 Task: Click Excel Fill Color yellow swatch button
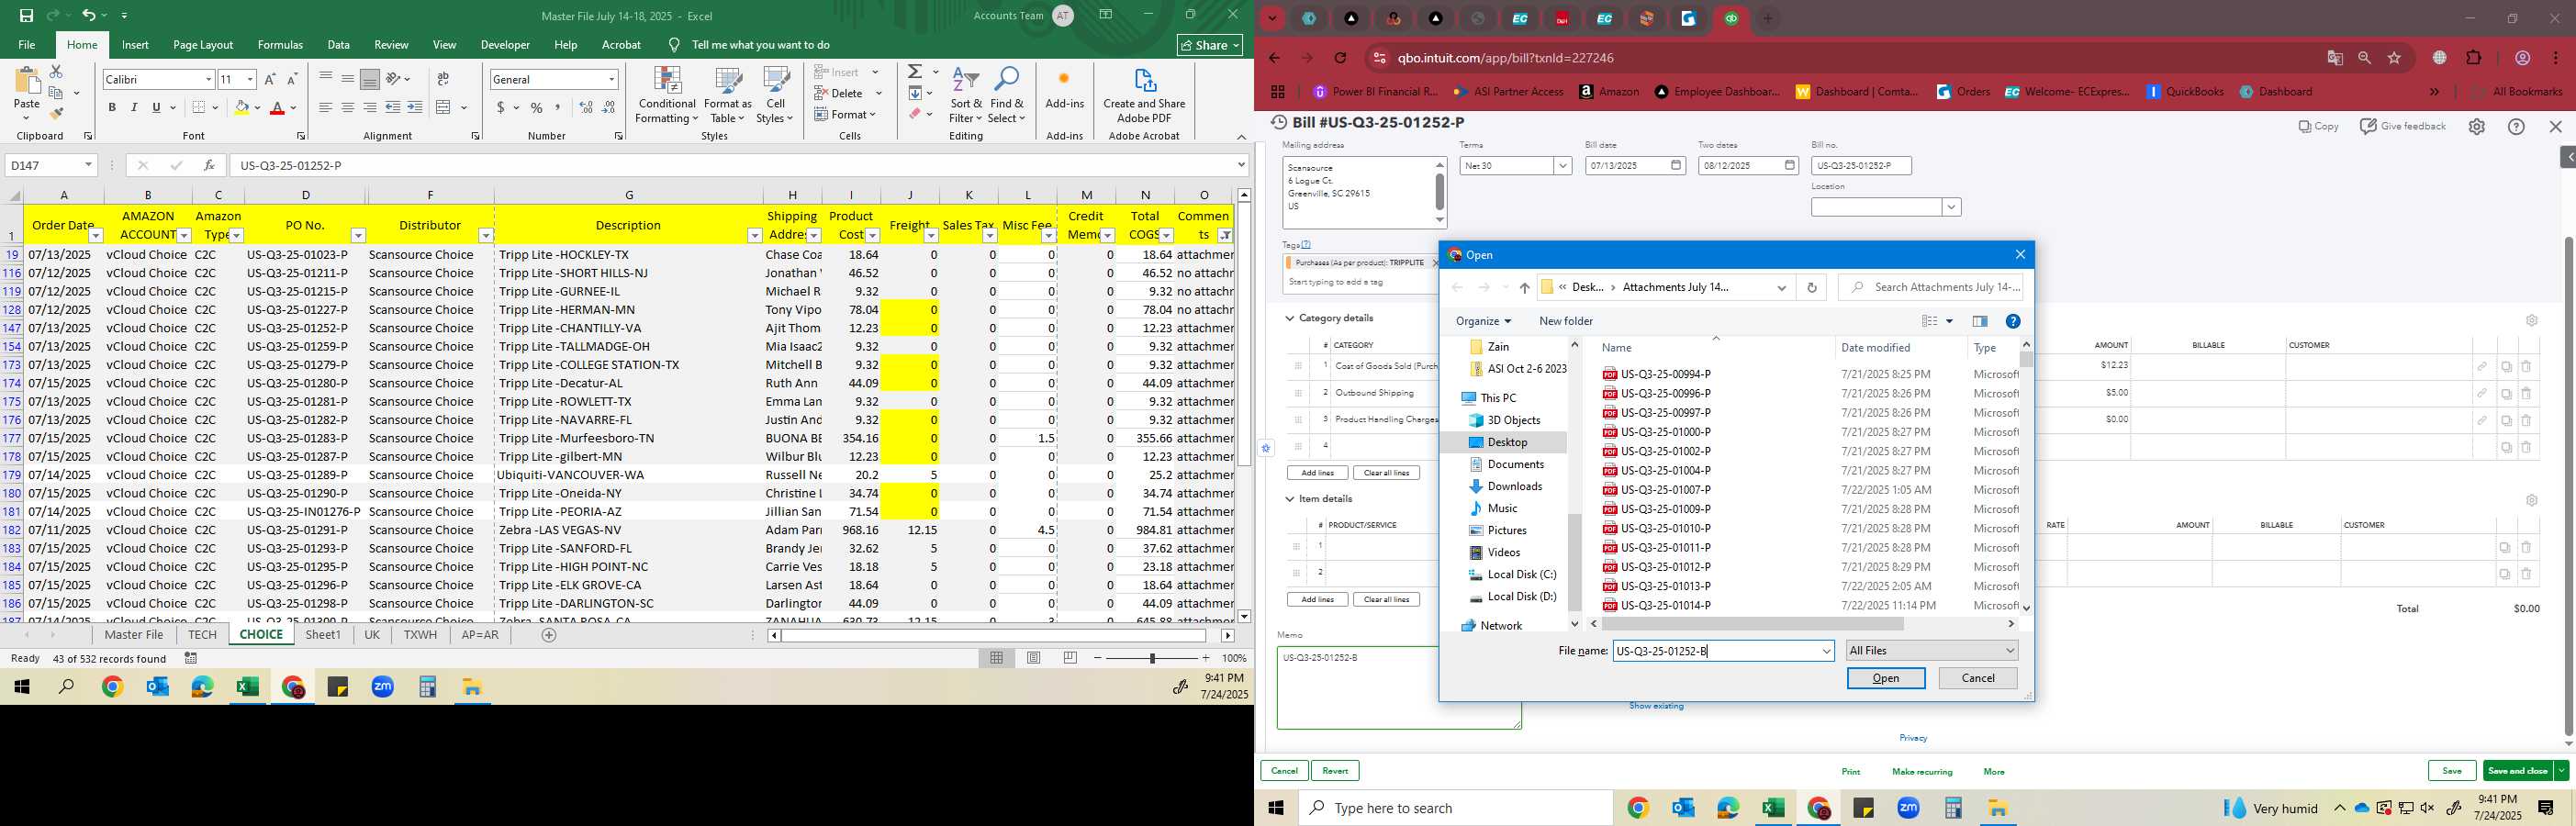tap(241, 107)
